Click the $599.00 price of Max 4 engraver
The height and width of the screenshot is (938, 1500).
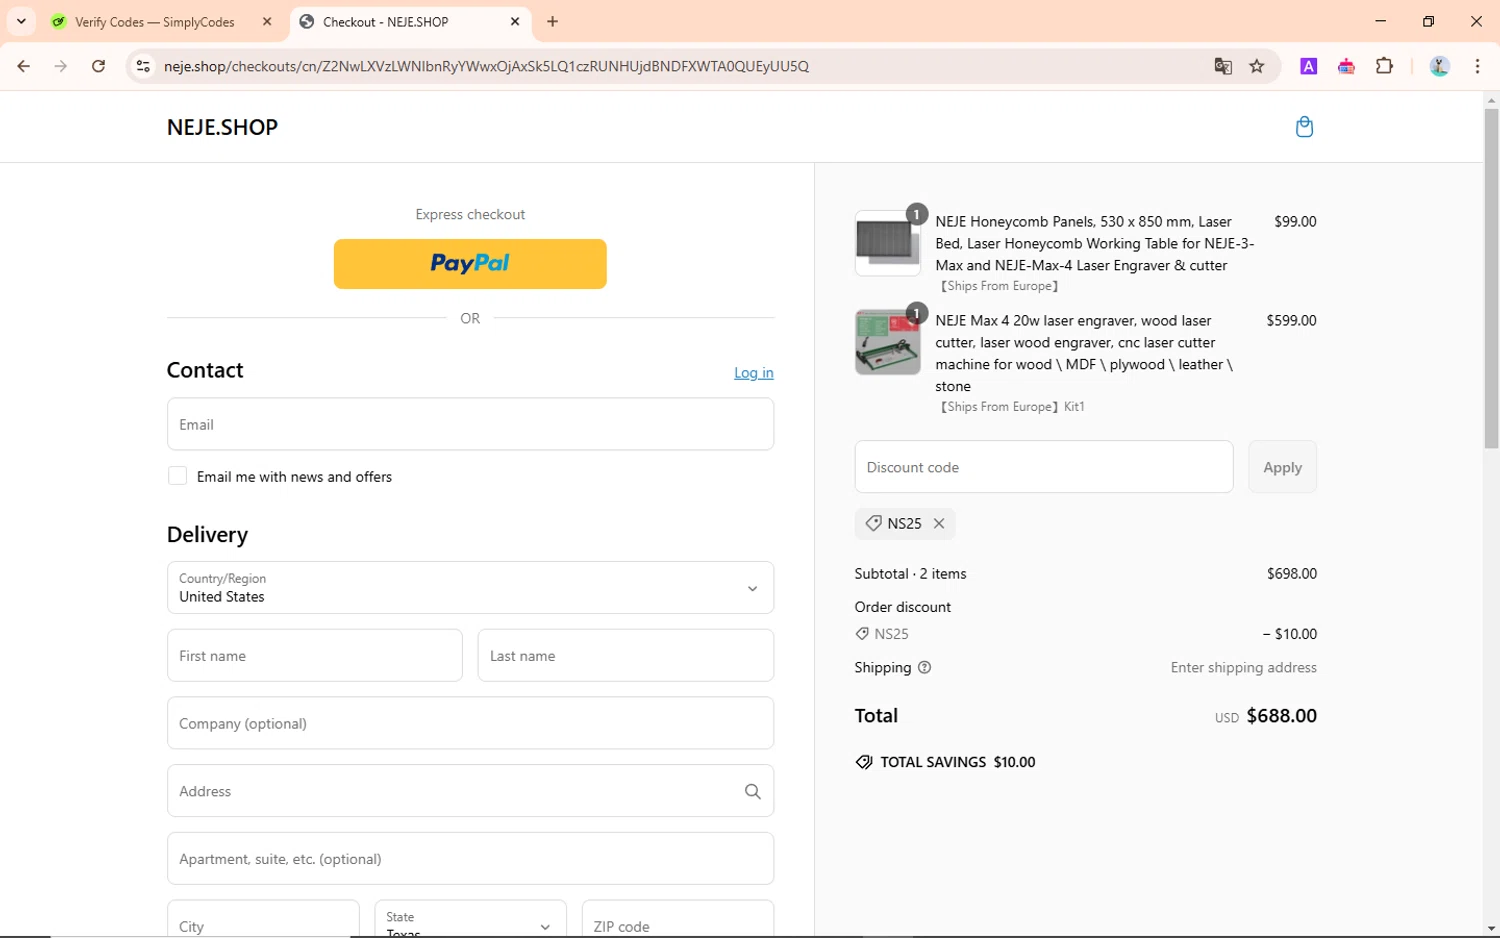[1291, 321]
